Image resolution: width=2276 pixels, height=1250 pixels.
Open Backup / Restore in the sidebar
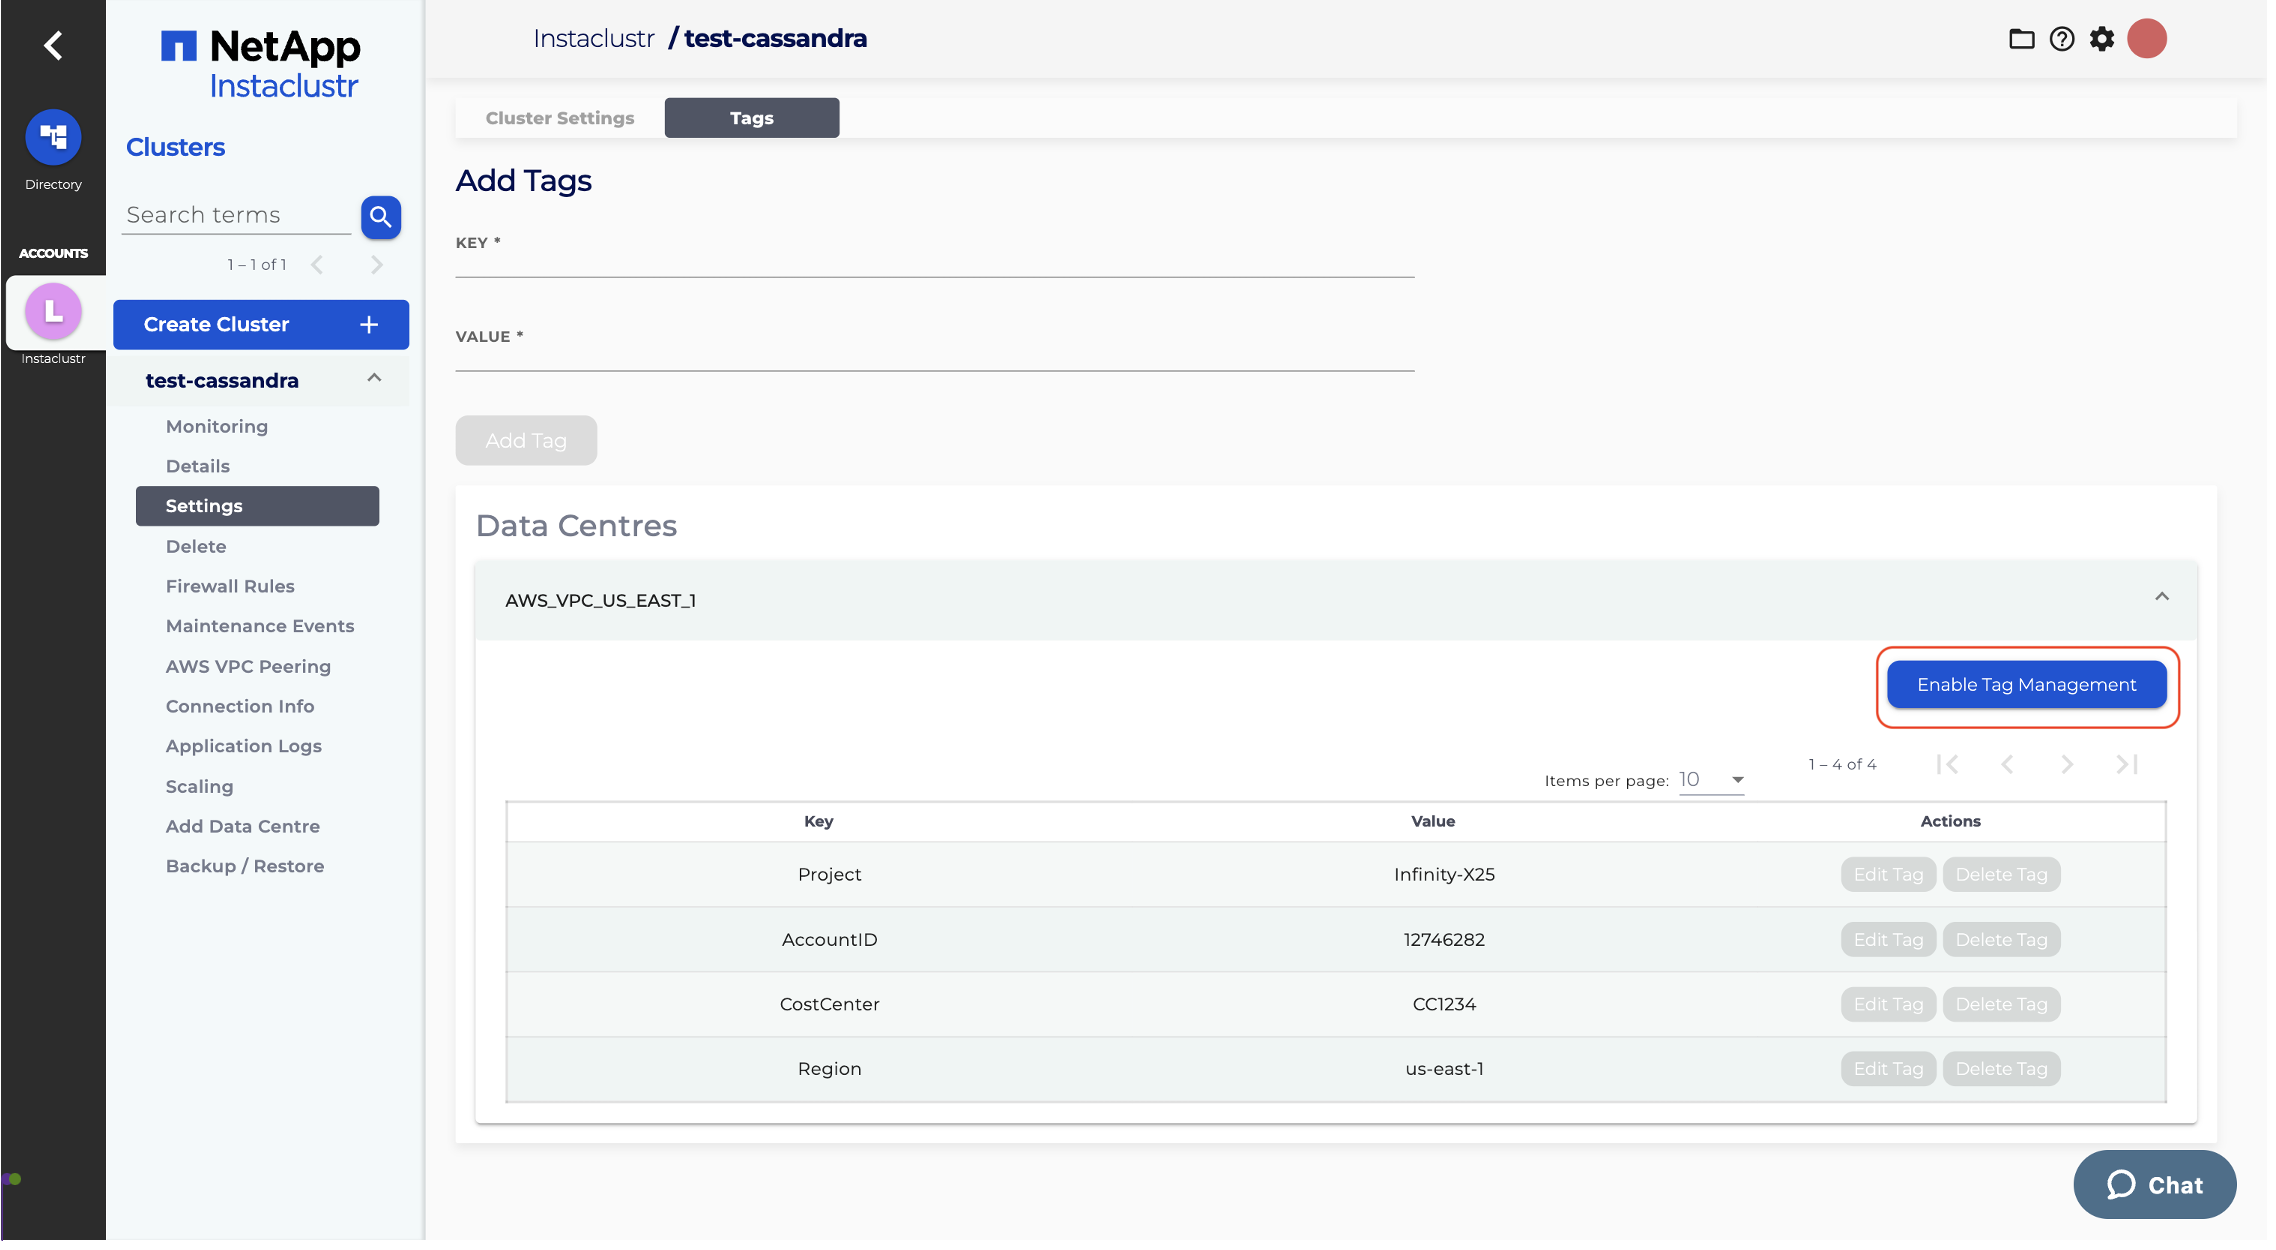pyautogui.click(x=245, y=866)
